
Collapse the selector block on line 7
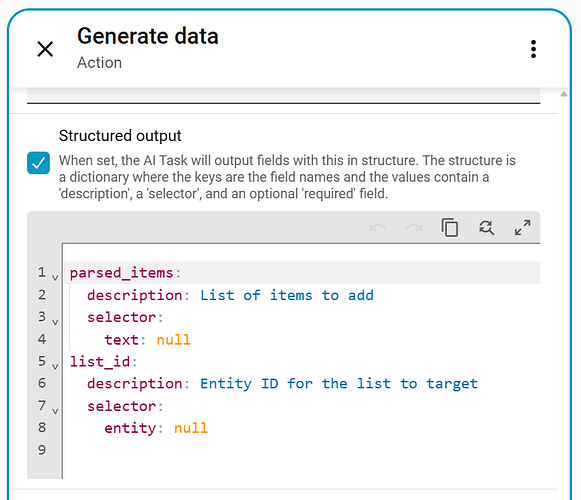pyautogui.click(x=55, y=411)
